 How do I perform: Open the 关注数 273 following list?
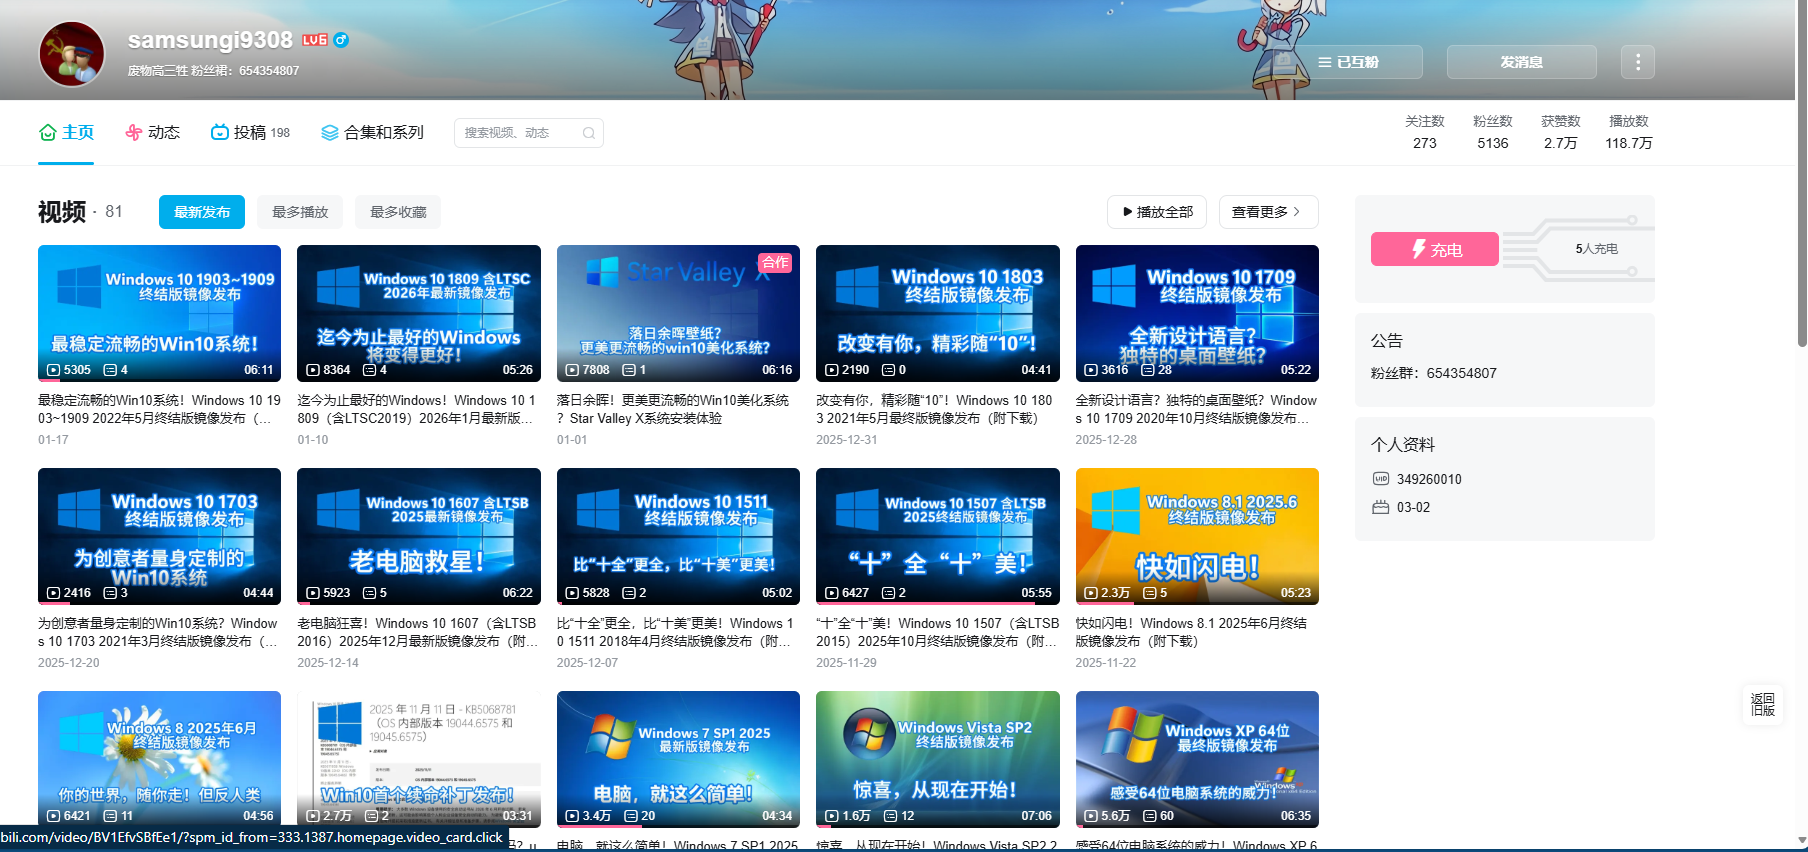tap(1425, 132)
